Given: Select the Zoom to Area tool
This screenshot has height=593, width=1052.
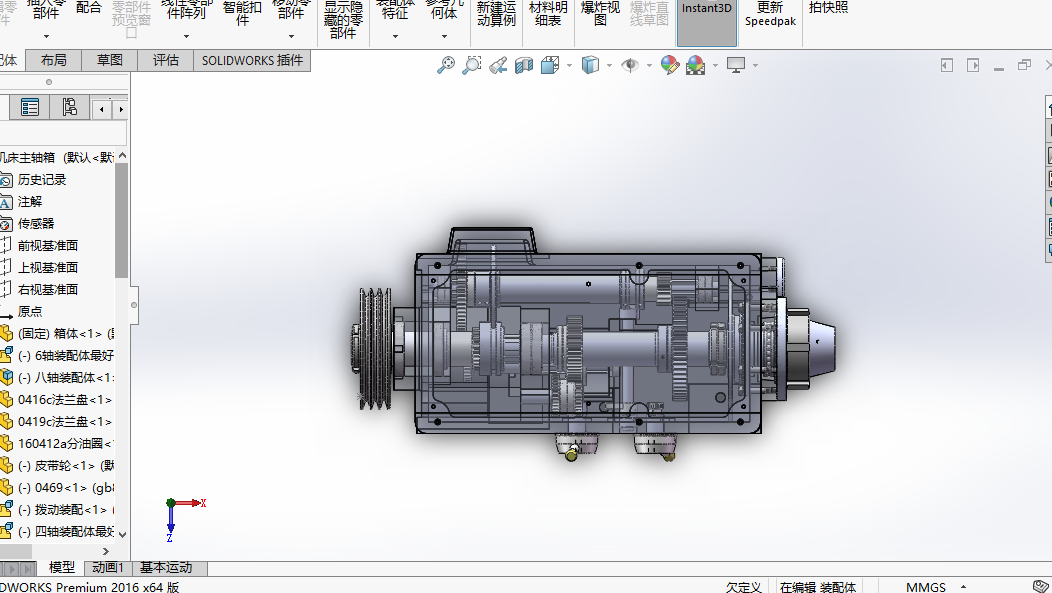Looking at the screenshot, I should tap(472, 65).
